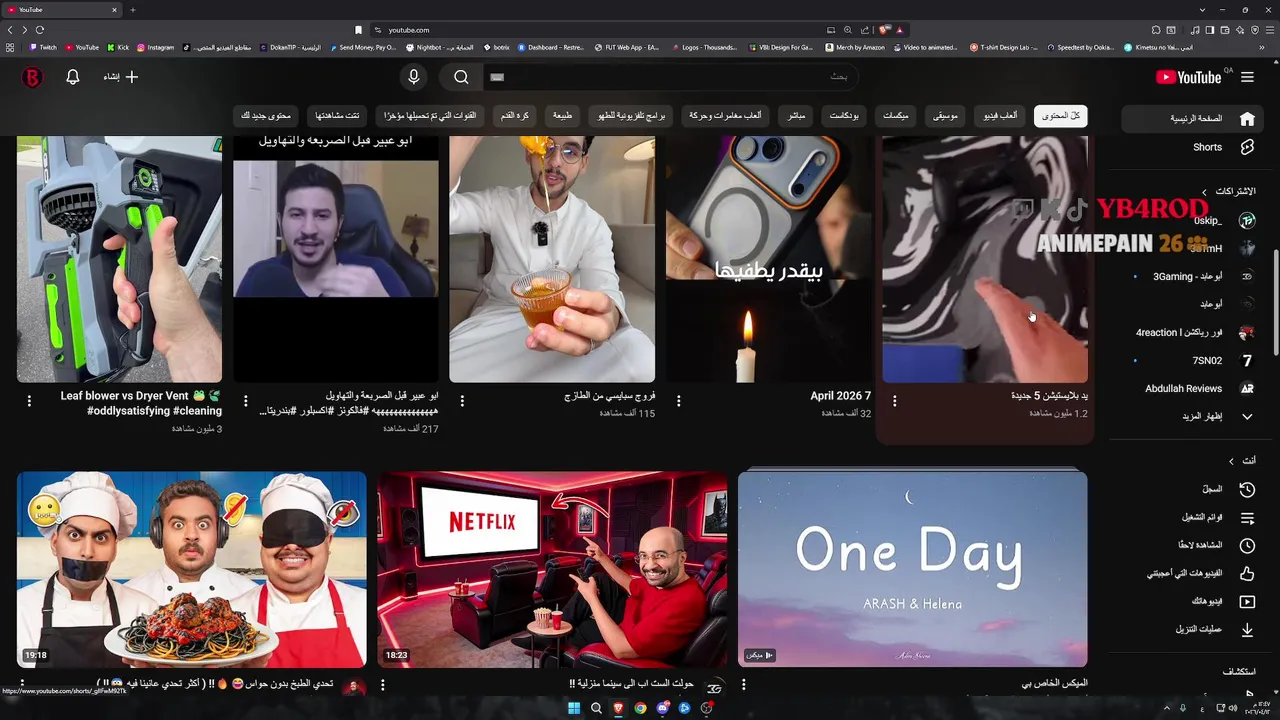Screen dimensions: 1280x720
Task: Open the red account avatar menu
Action: tap(32, 77)
